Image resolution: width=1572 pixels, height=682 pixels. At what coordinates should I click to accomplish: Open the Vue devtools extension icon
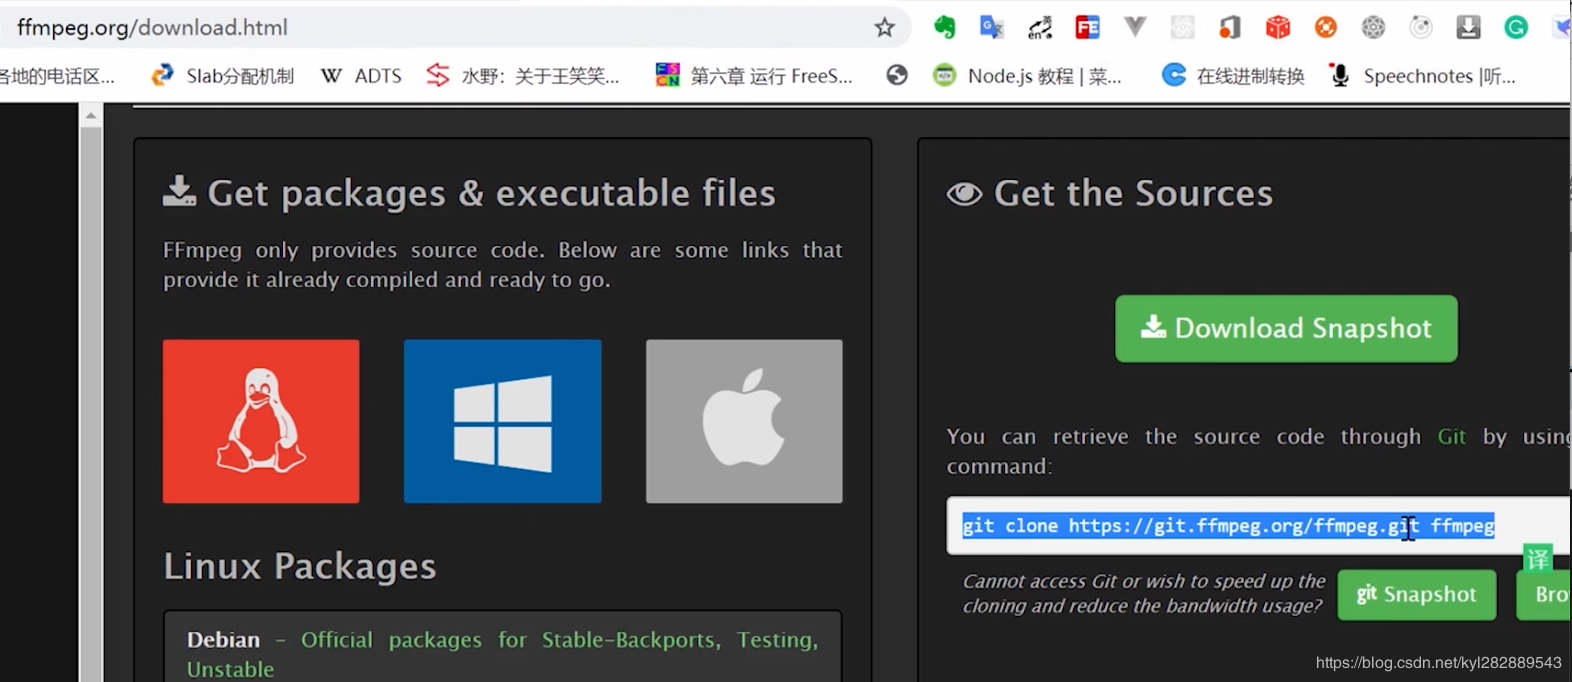pyautogui.click(x=1135, y=28)
